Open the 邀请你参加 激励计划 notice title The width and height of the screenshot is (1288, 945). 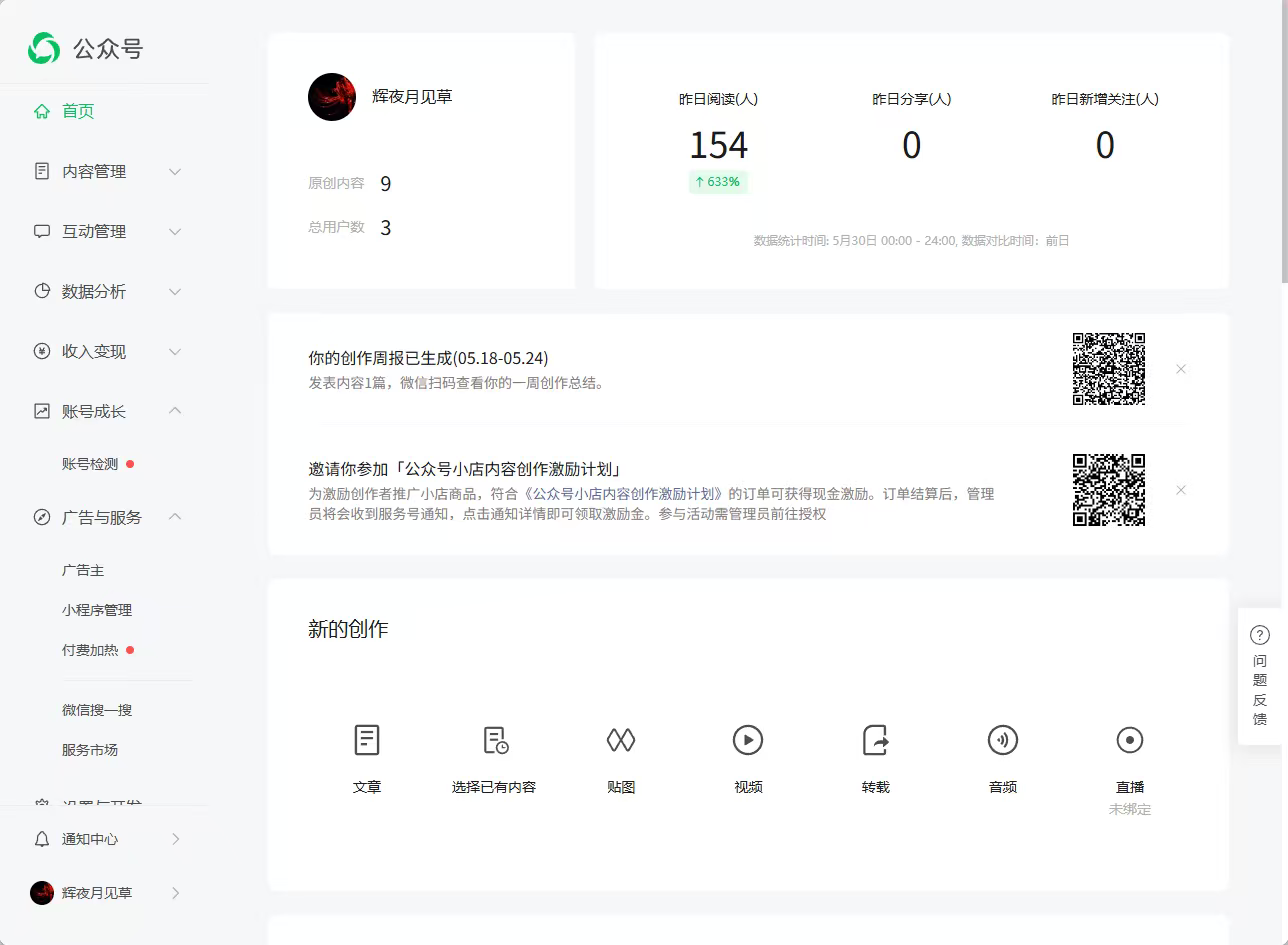point(465,469)
